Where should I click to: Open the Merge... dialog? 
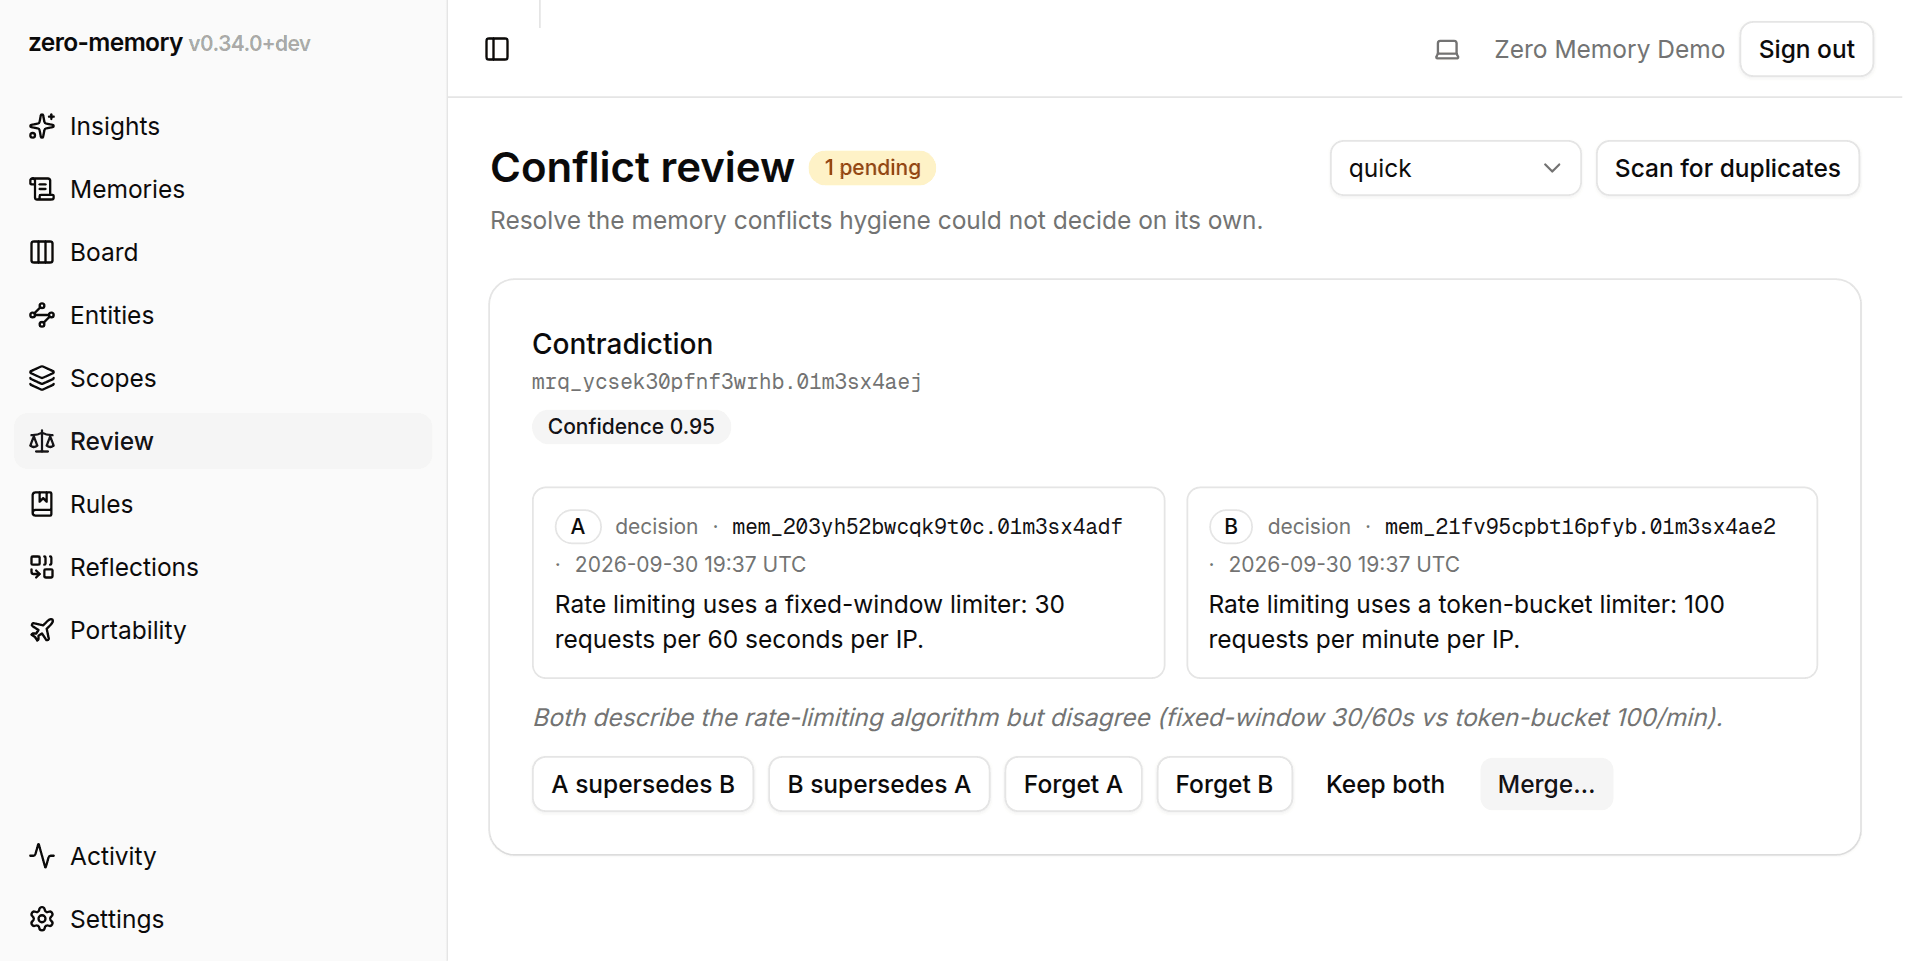(x=1546, y=784)
